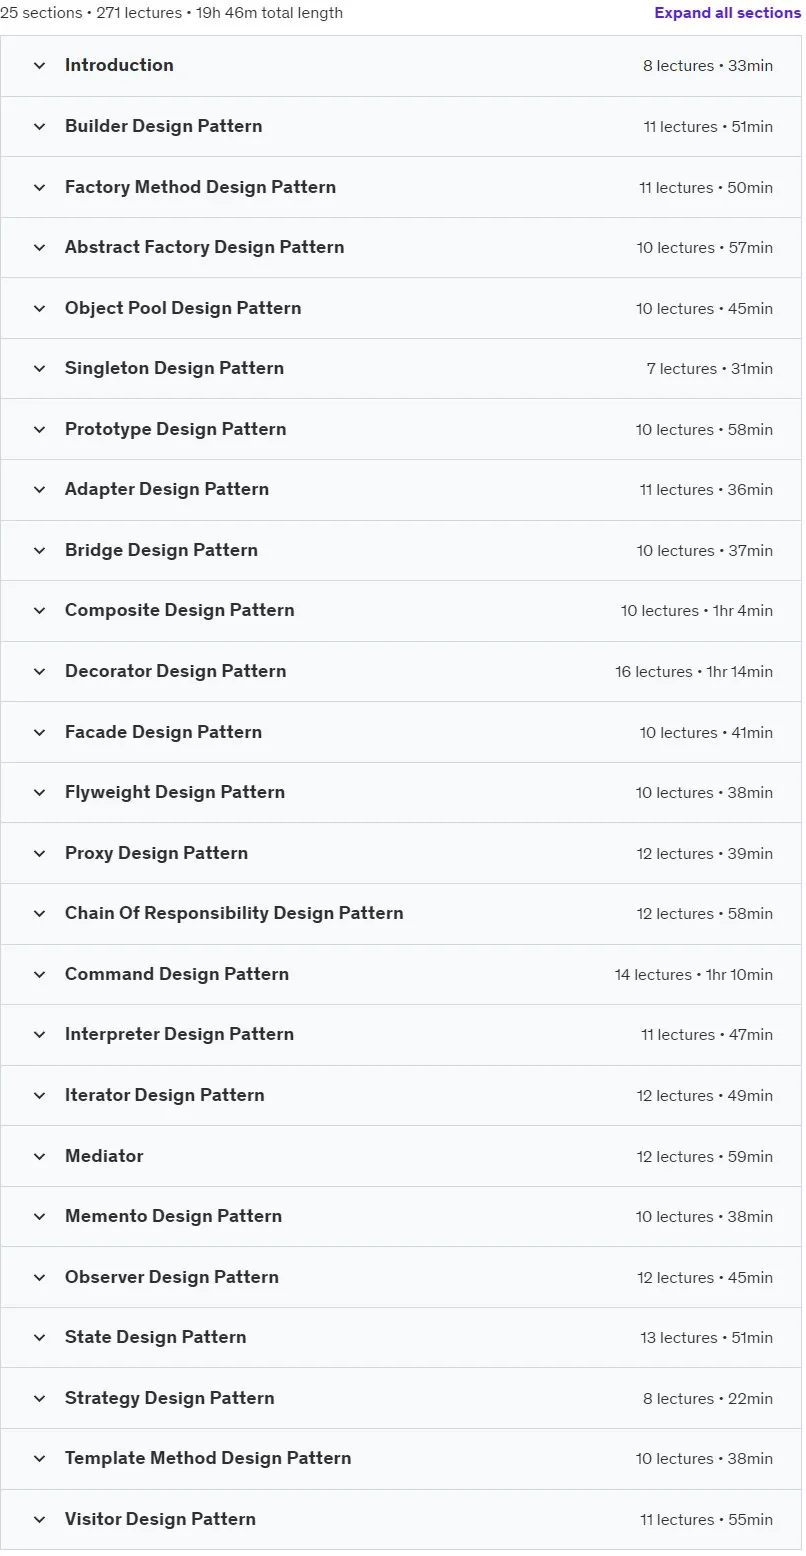
Task: Open Chain Of Responsibility Design Pattern section
Action: (401, 914)
